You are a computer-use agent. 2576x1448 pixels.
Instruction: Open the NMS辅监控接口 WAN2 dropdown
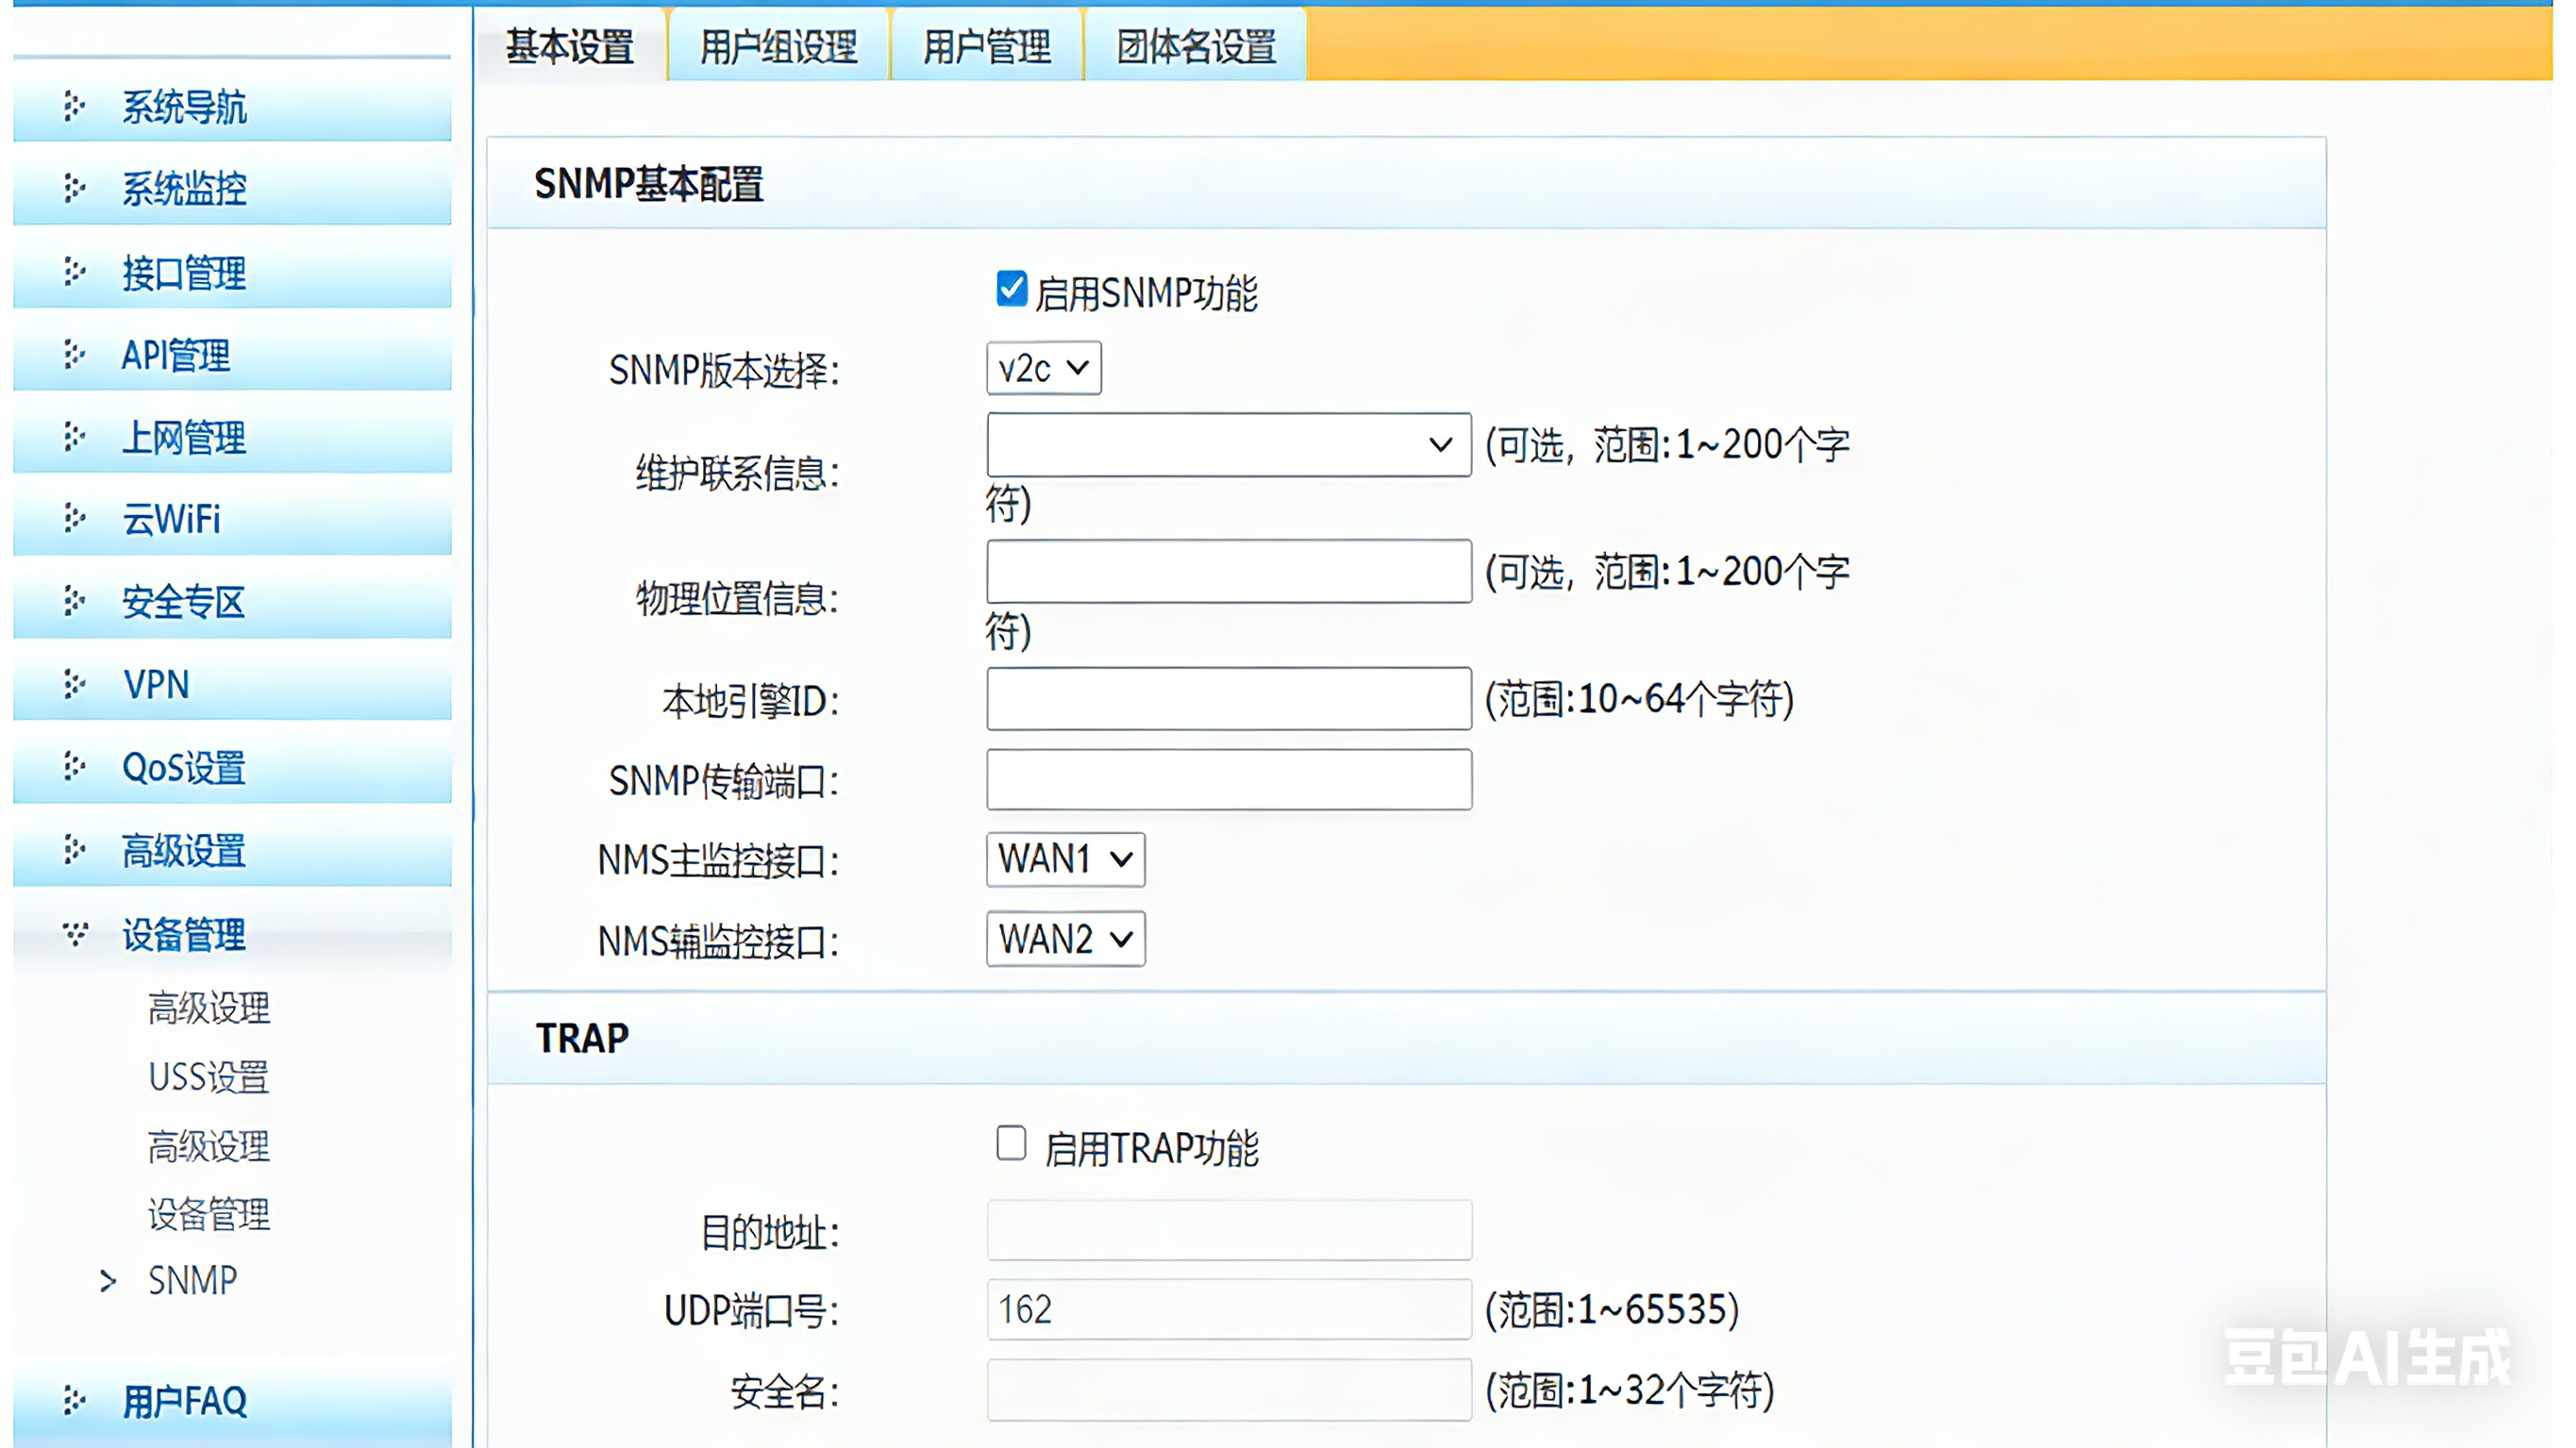tap(1065, 939)
